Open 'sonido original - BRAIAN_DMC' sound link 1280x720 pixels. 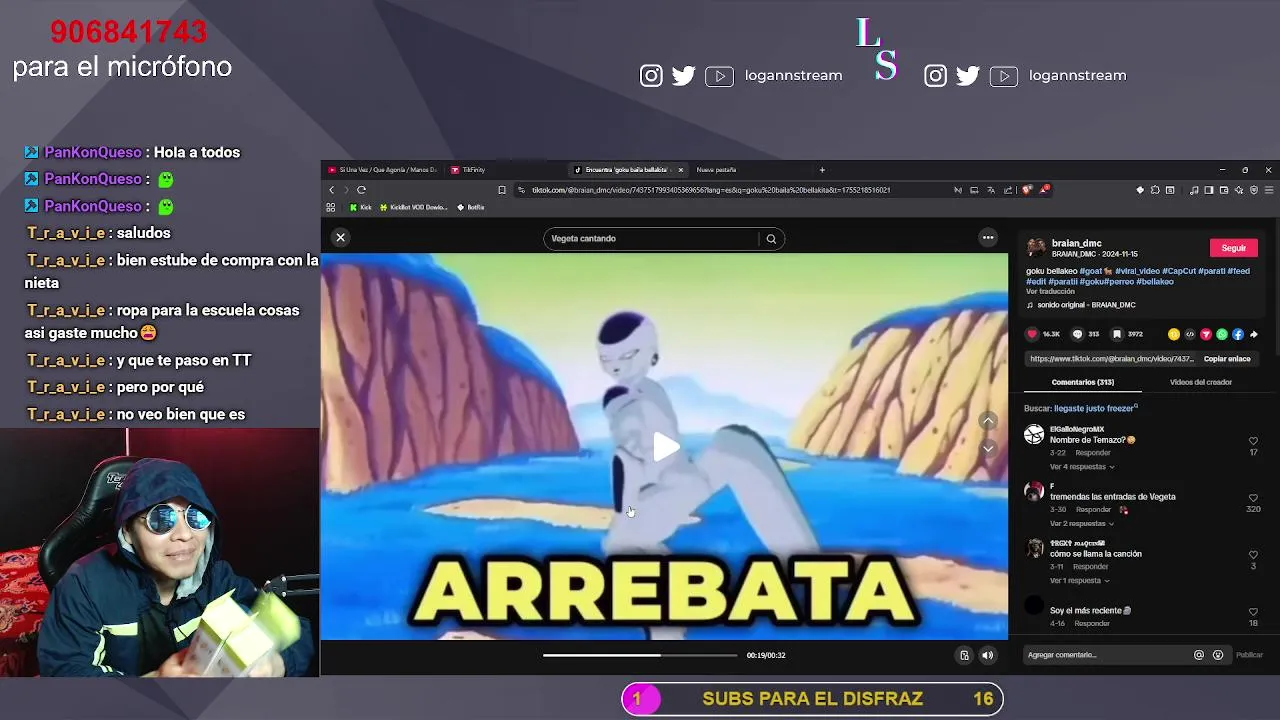pos(1086,305)
